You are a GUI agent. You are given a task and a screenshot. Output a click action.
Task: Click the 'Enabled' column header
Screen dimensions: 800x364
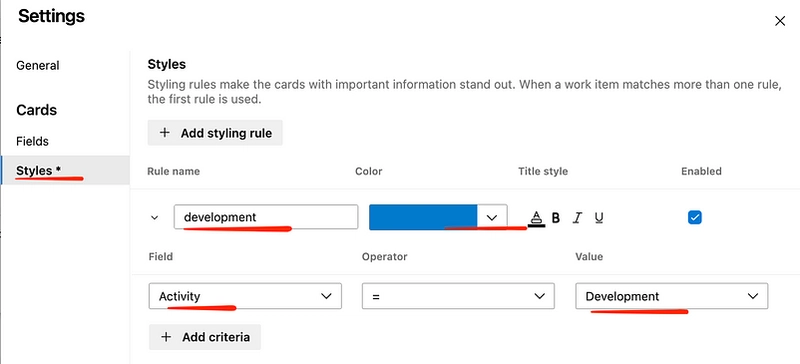pos(701,172)
